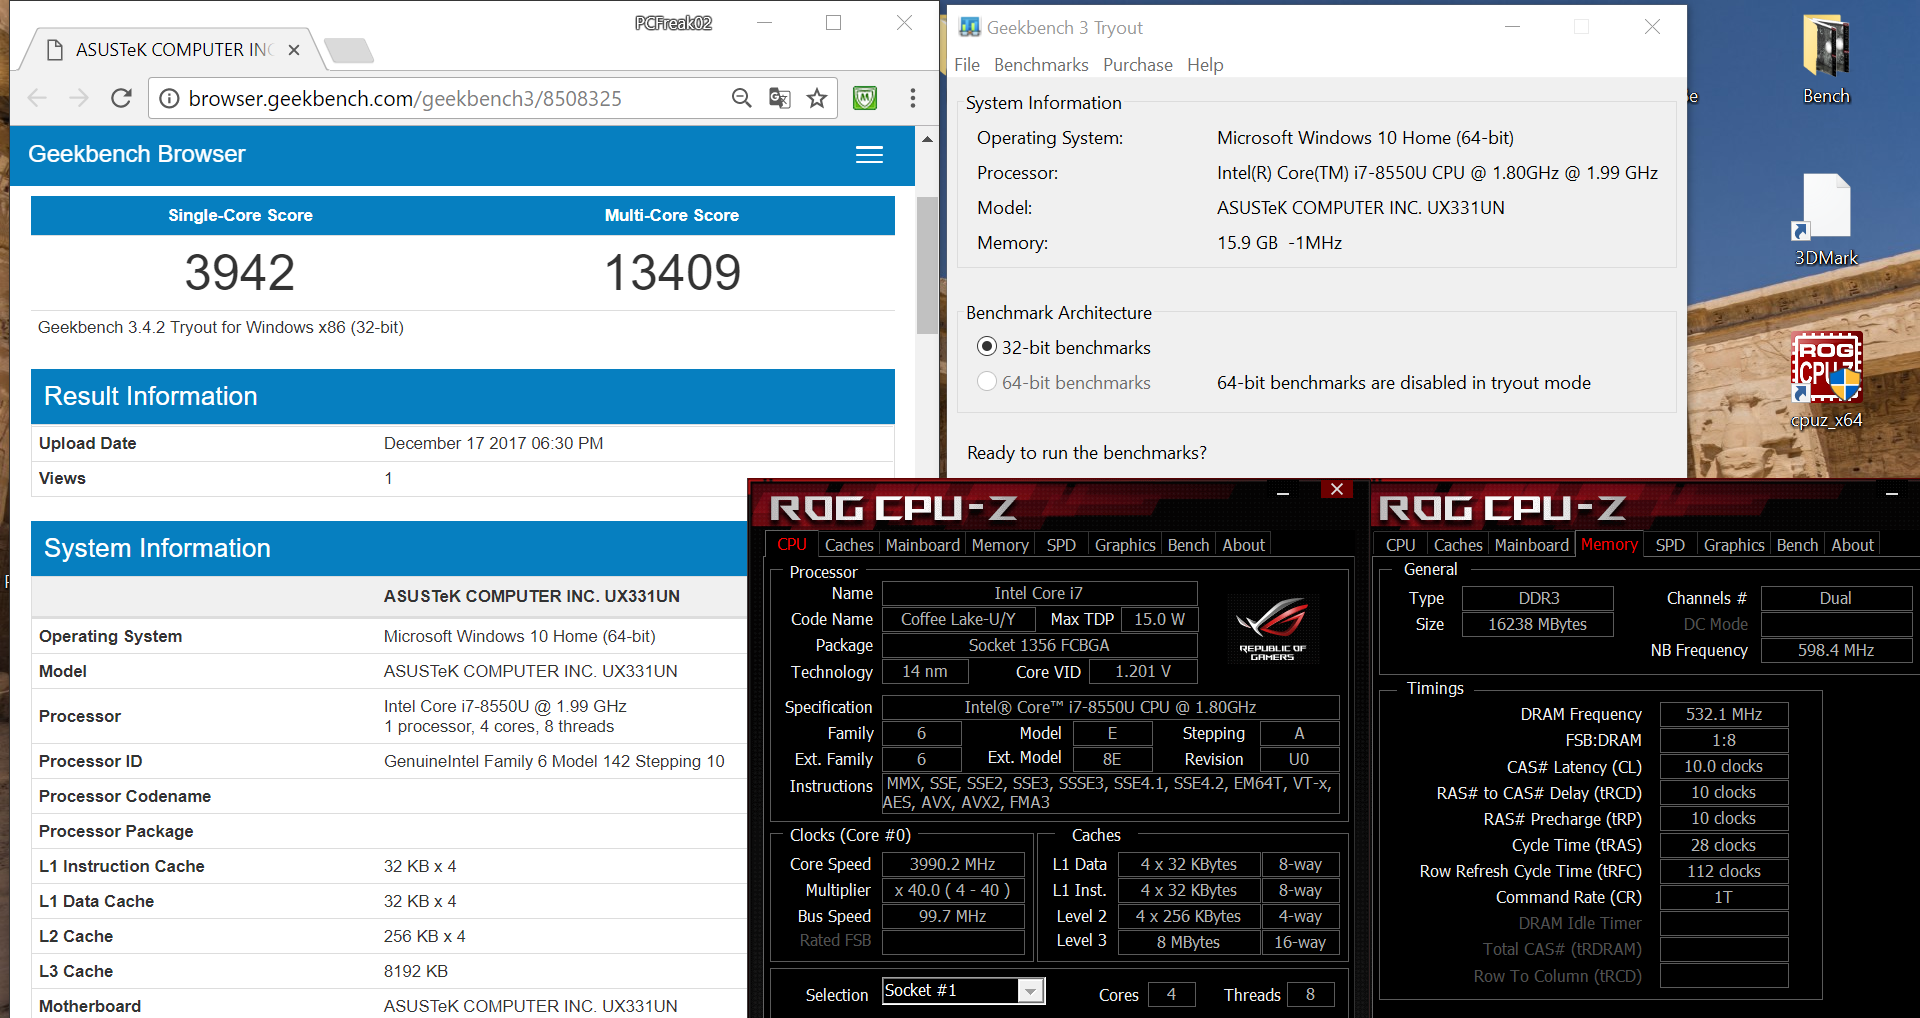The width and height of the screenshot is (1920, 1018).
Task: Switch to SPD tab in right CPU-Z window
Action: click(1670, 545)
